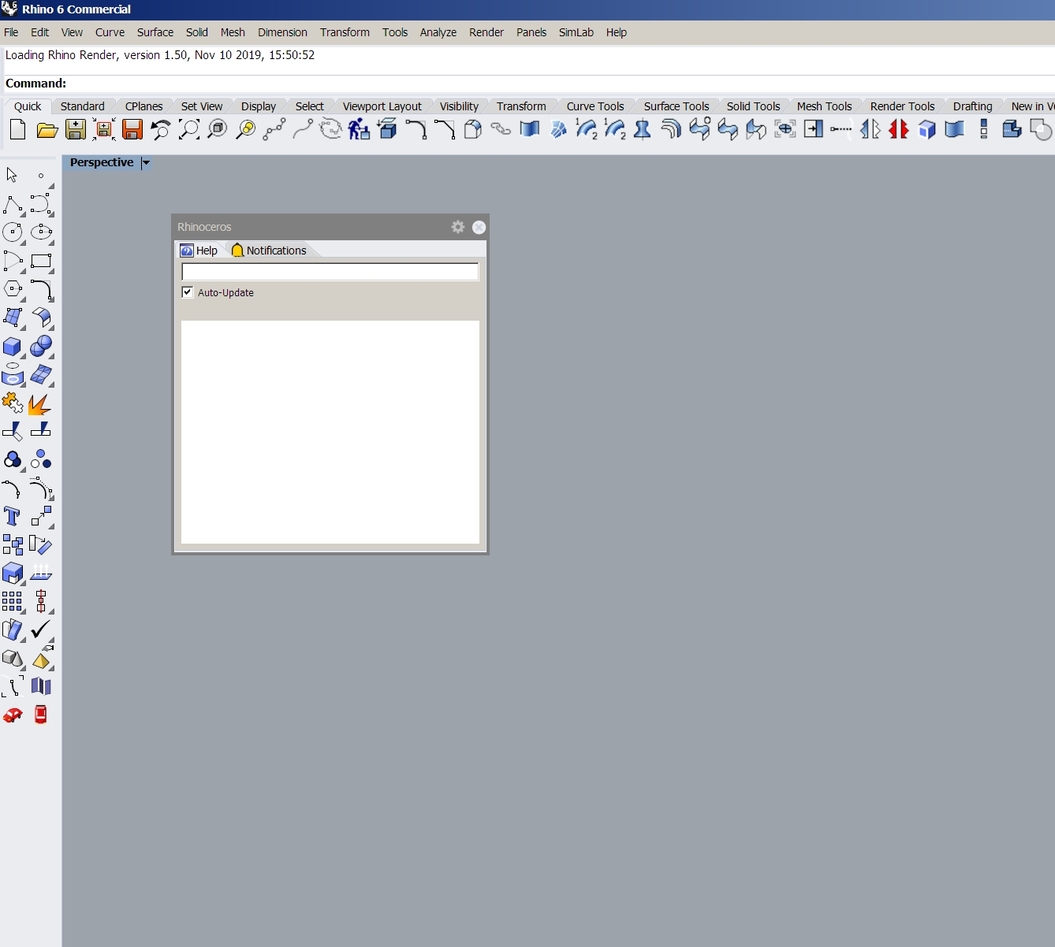Click the Join puzzle pieces icon
The width and height of the screenshot is (1055, 947).
click(12, 403)
